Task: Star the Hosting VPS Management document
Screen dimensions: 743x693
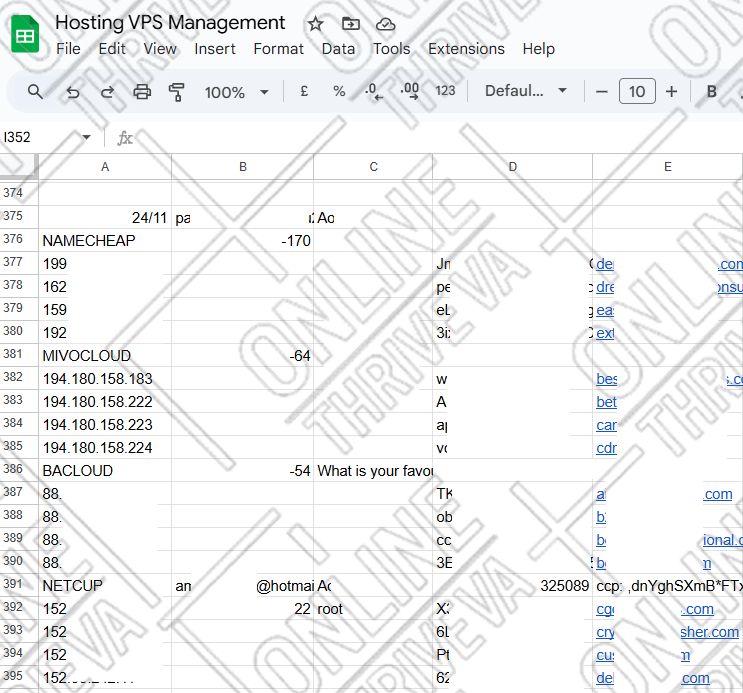Action: (315, 24)
